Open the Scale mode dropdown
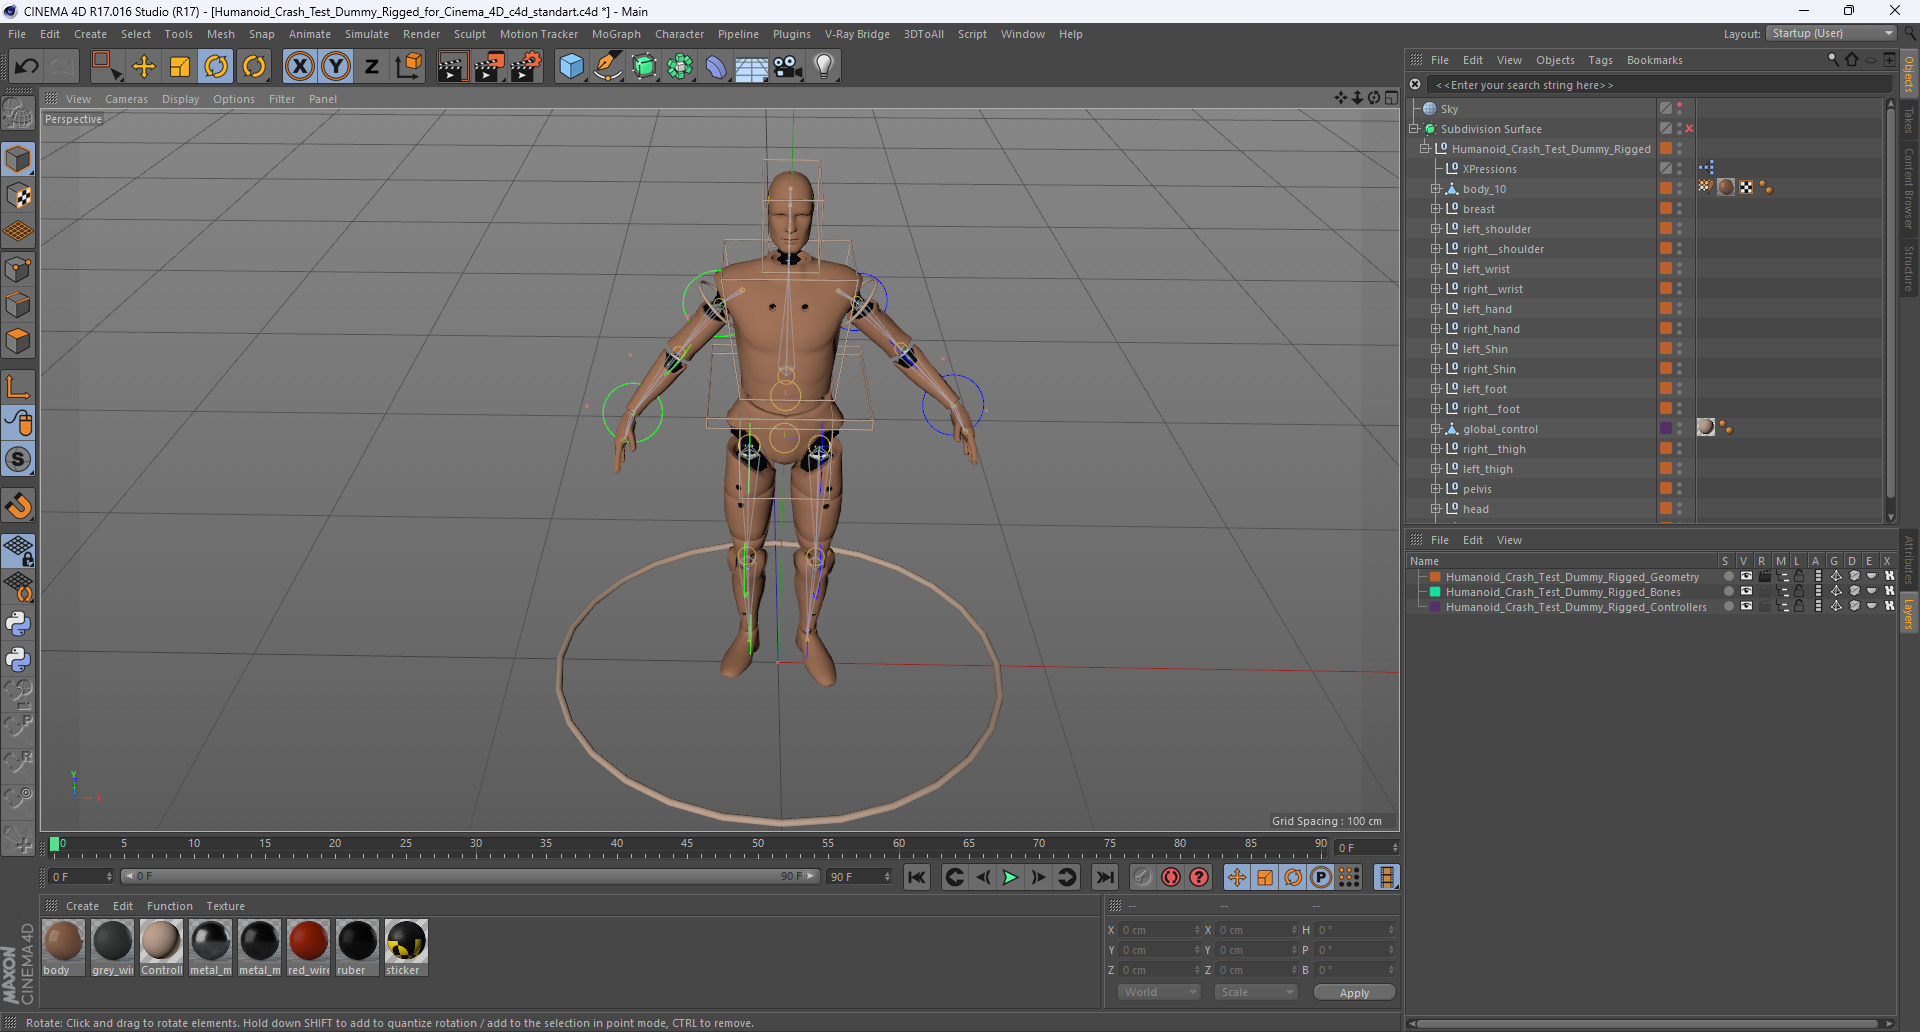1920x1032 pixels. click(x=1256, y=992)
